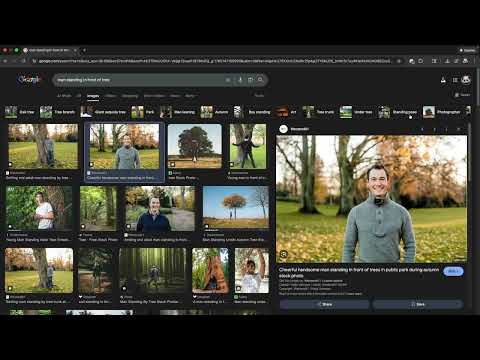Clear the search box with the X icon
The width and height of the screenshot is (480, 360).
pos(228,80)
